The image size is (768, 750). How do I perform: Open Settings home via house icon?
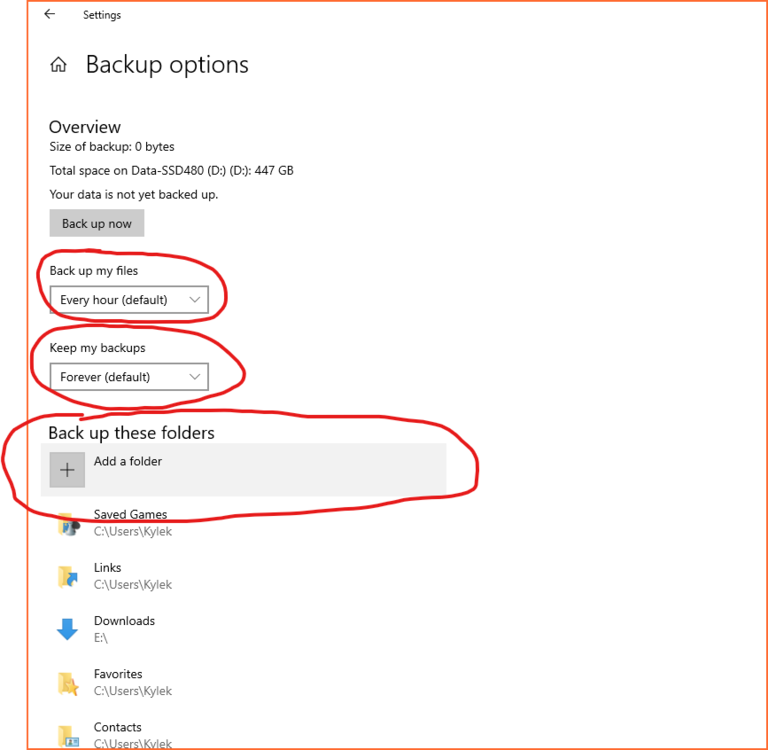click(59, 65)
